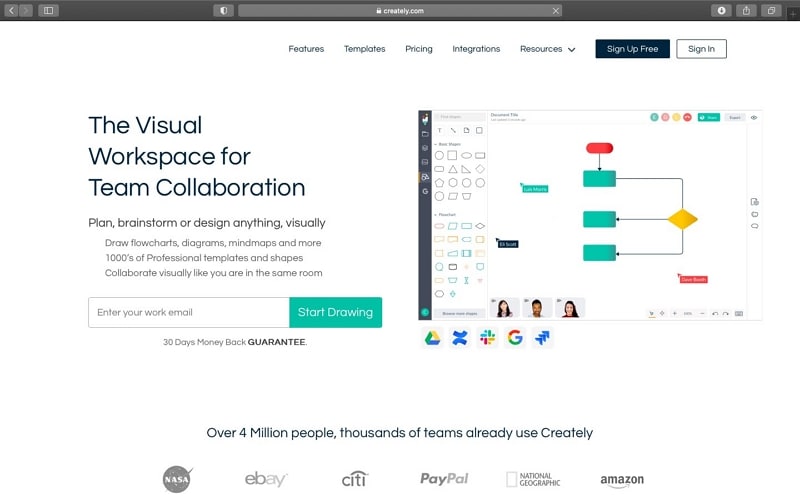Click the Browse more shapes button
This screenshot has height=500, width=800.
(460, 313)
